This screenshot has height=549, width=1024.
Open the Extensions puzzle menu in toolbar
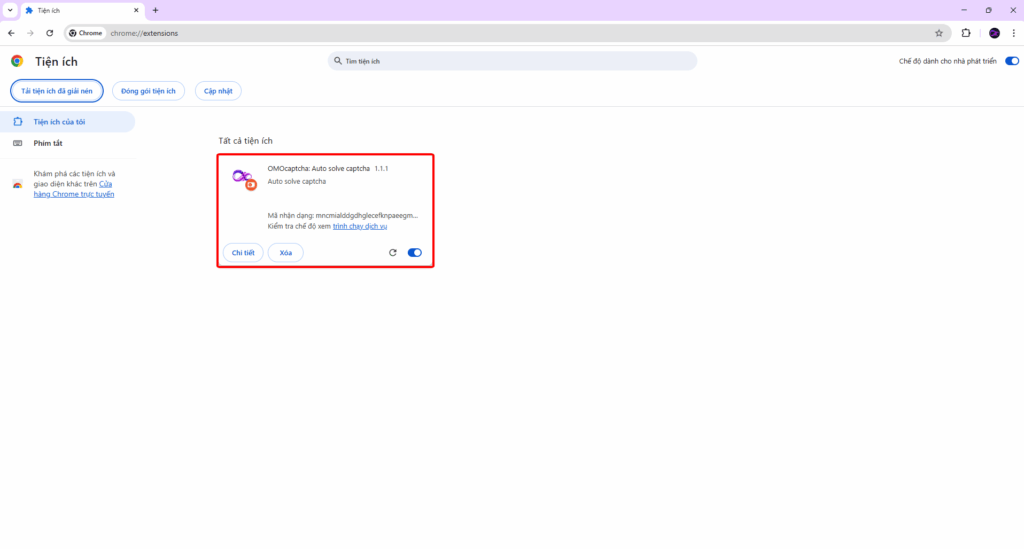click(966, 33)
